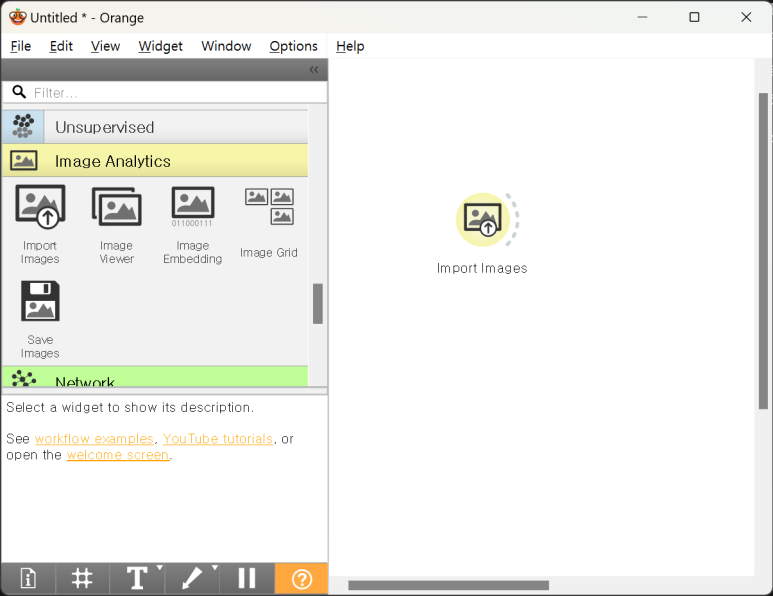Click the canvas vertical scrollbar

[x=763, y=251]
